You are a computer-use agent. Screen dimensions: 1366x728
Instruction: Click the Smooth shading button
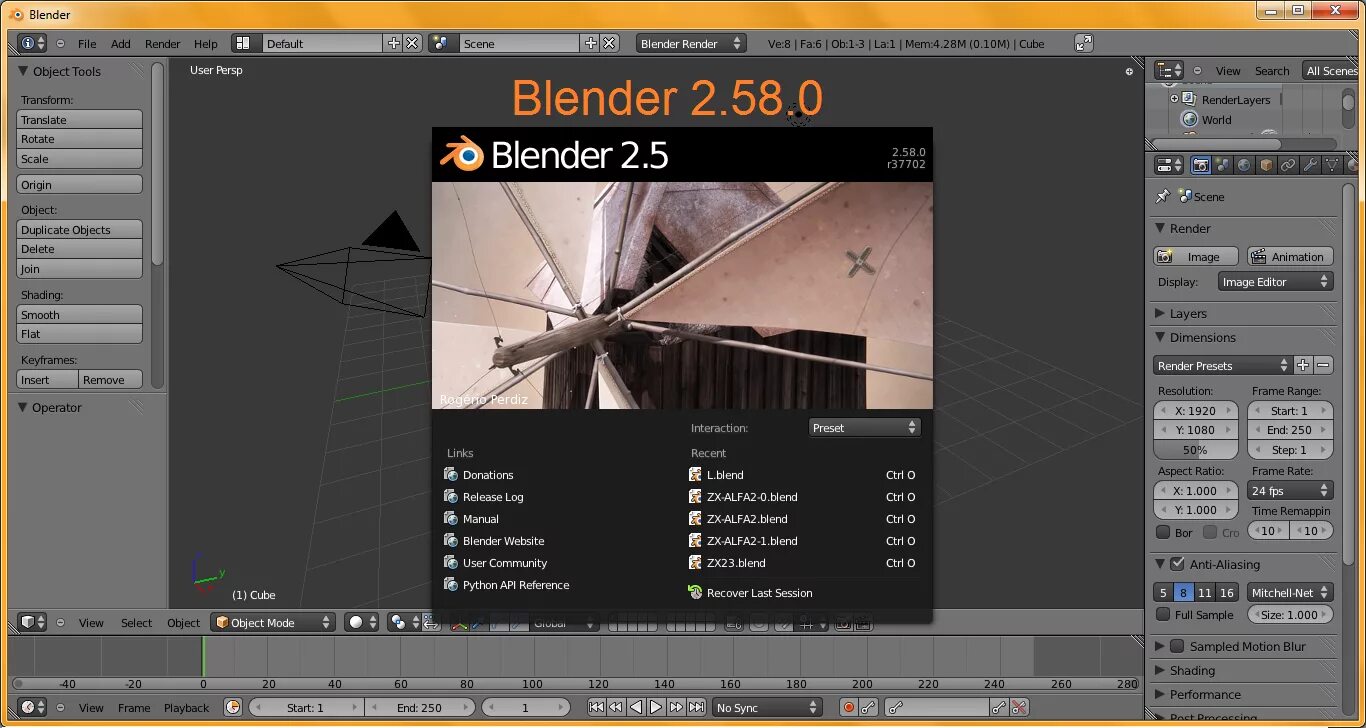tap(80, 314)
